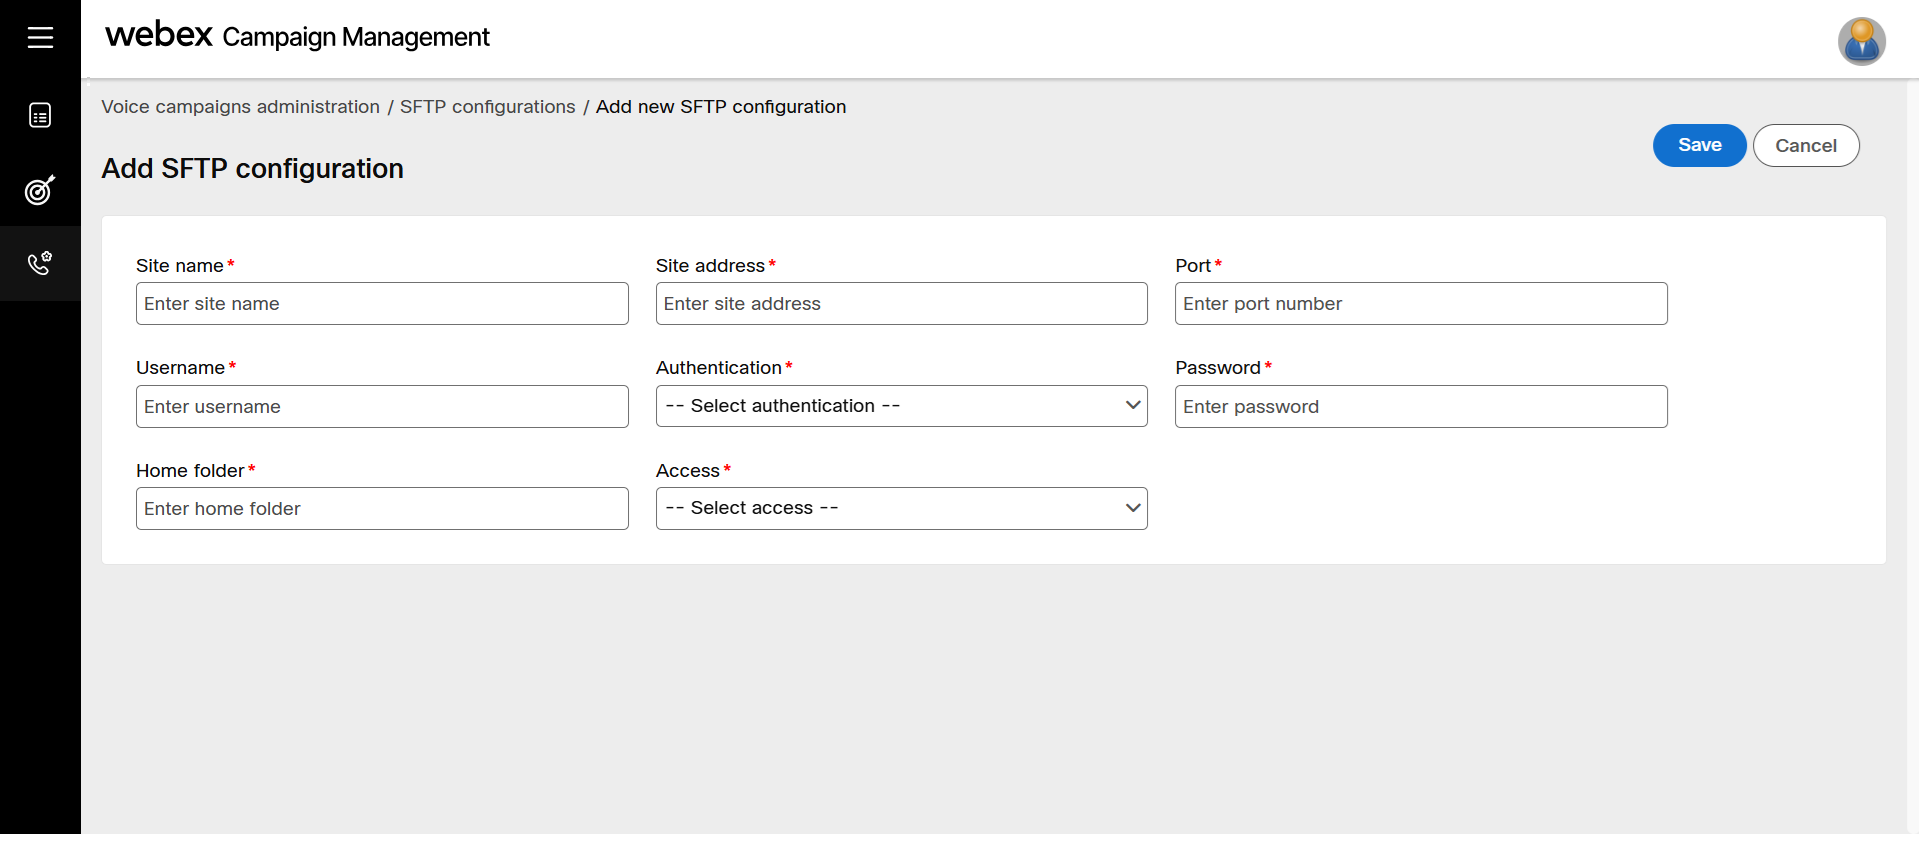Click the Site name label
The width and height of the screenshot is (1919, 848).
point(180,266)
